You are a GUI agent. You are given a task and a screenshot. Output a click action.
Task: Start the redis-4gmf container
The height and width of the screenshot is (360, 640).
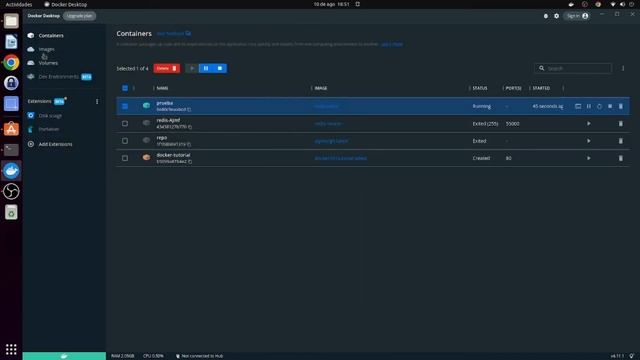click(589, 123)
